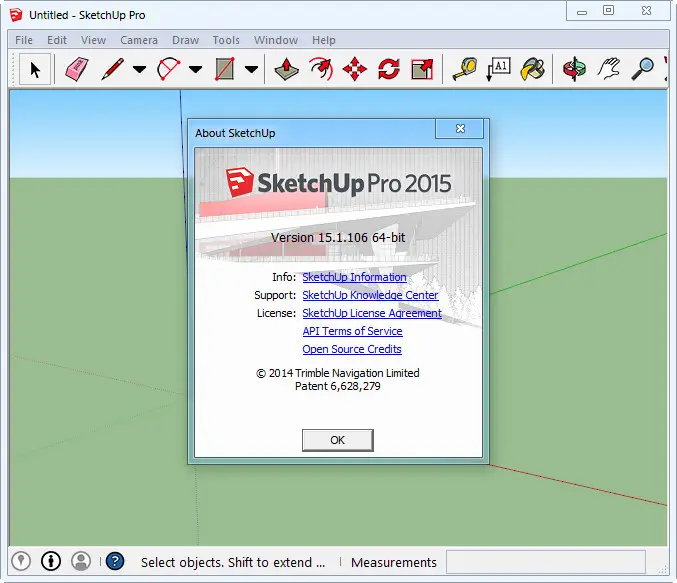Screen dimensions: 677x583
Task: Open the Arc tool dropdown arrow
Action: pyautogui.click(x=195, y=69)
